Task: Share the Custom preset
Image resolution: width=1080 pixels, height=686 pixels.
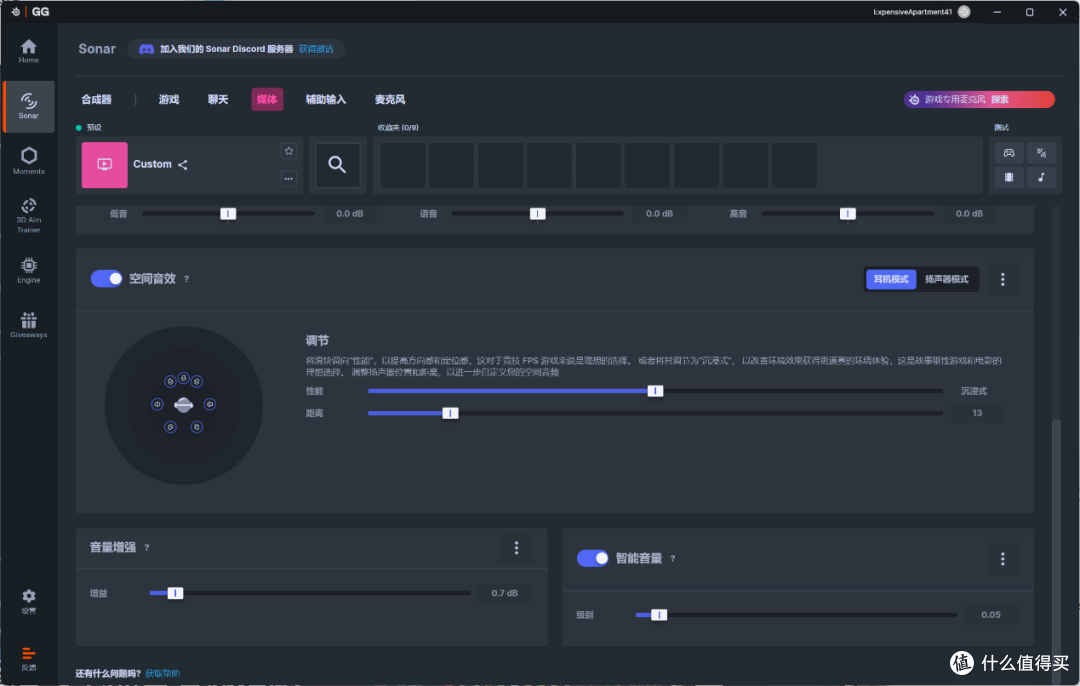Action: tap(183, 165)
